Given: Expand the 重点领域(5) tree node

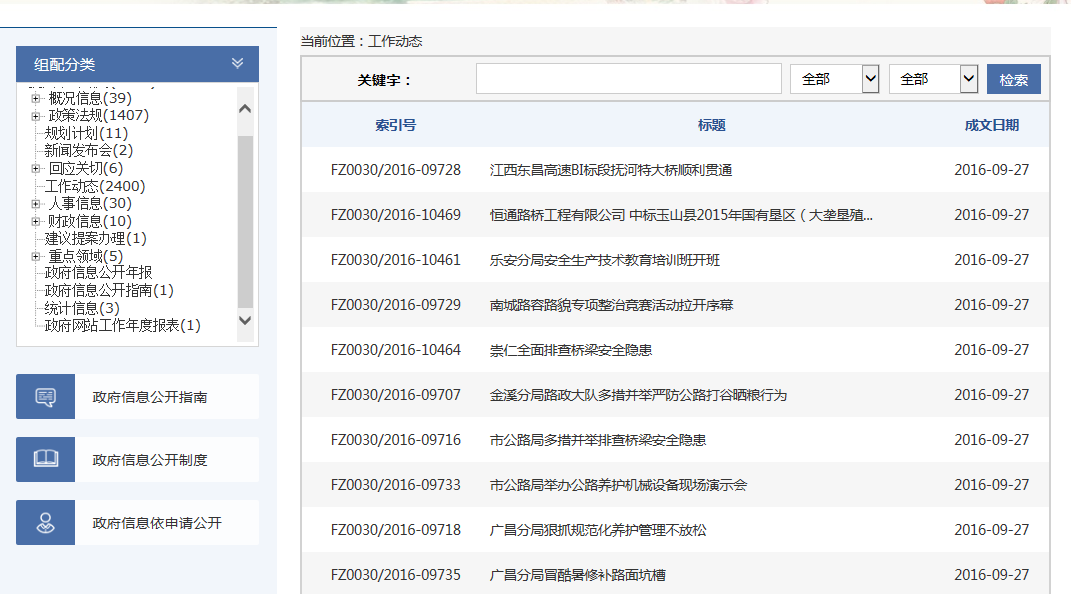Looking at the screenshot, I should 36,257.
